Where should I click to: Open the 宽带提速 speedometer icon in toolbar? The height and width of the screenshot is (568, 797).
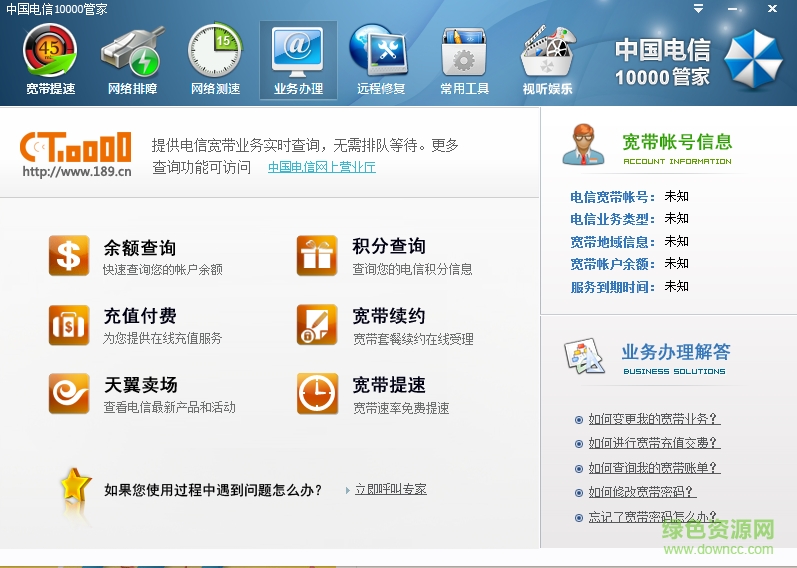coord(50,51)
